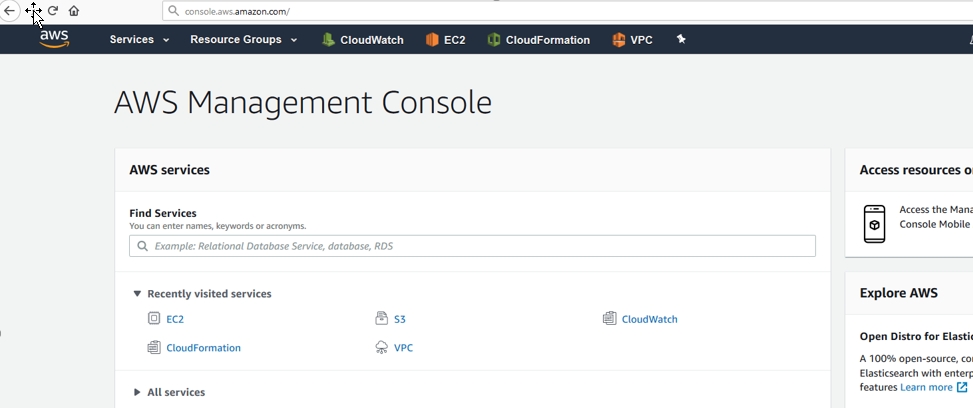Click the VPC shortcut icon in the navbar

[x=619, y=40]
